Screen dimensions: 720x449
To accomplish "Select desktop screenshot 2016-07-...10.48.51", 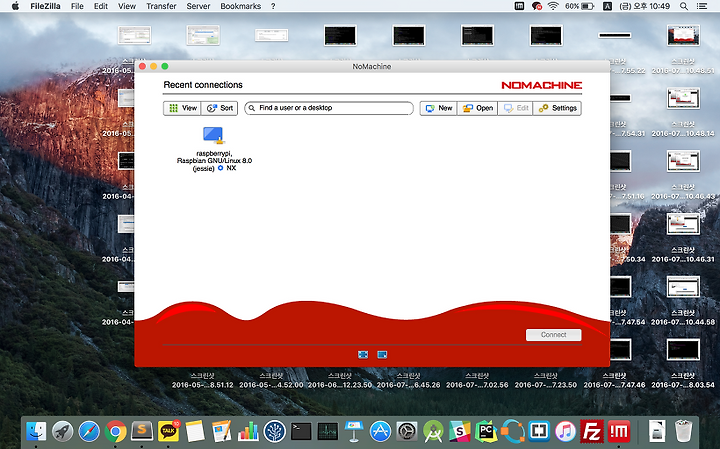I will click(x=683, y=36).
